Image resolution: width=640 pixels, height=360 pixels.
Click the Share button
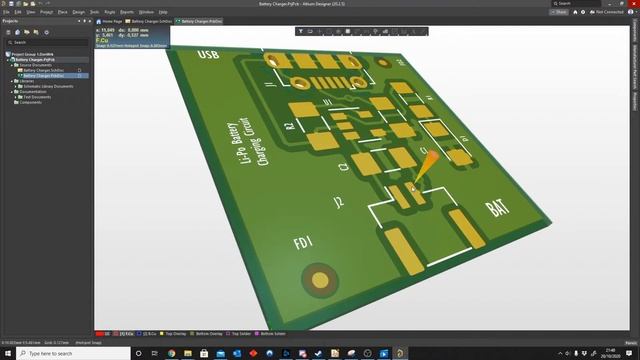[558, 12]
